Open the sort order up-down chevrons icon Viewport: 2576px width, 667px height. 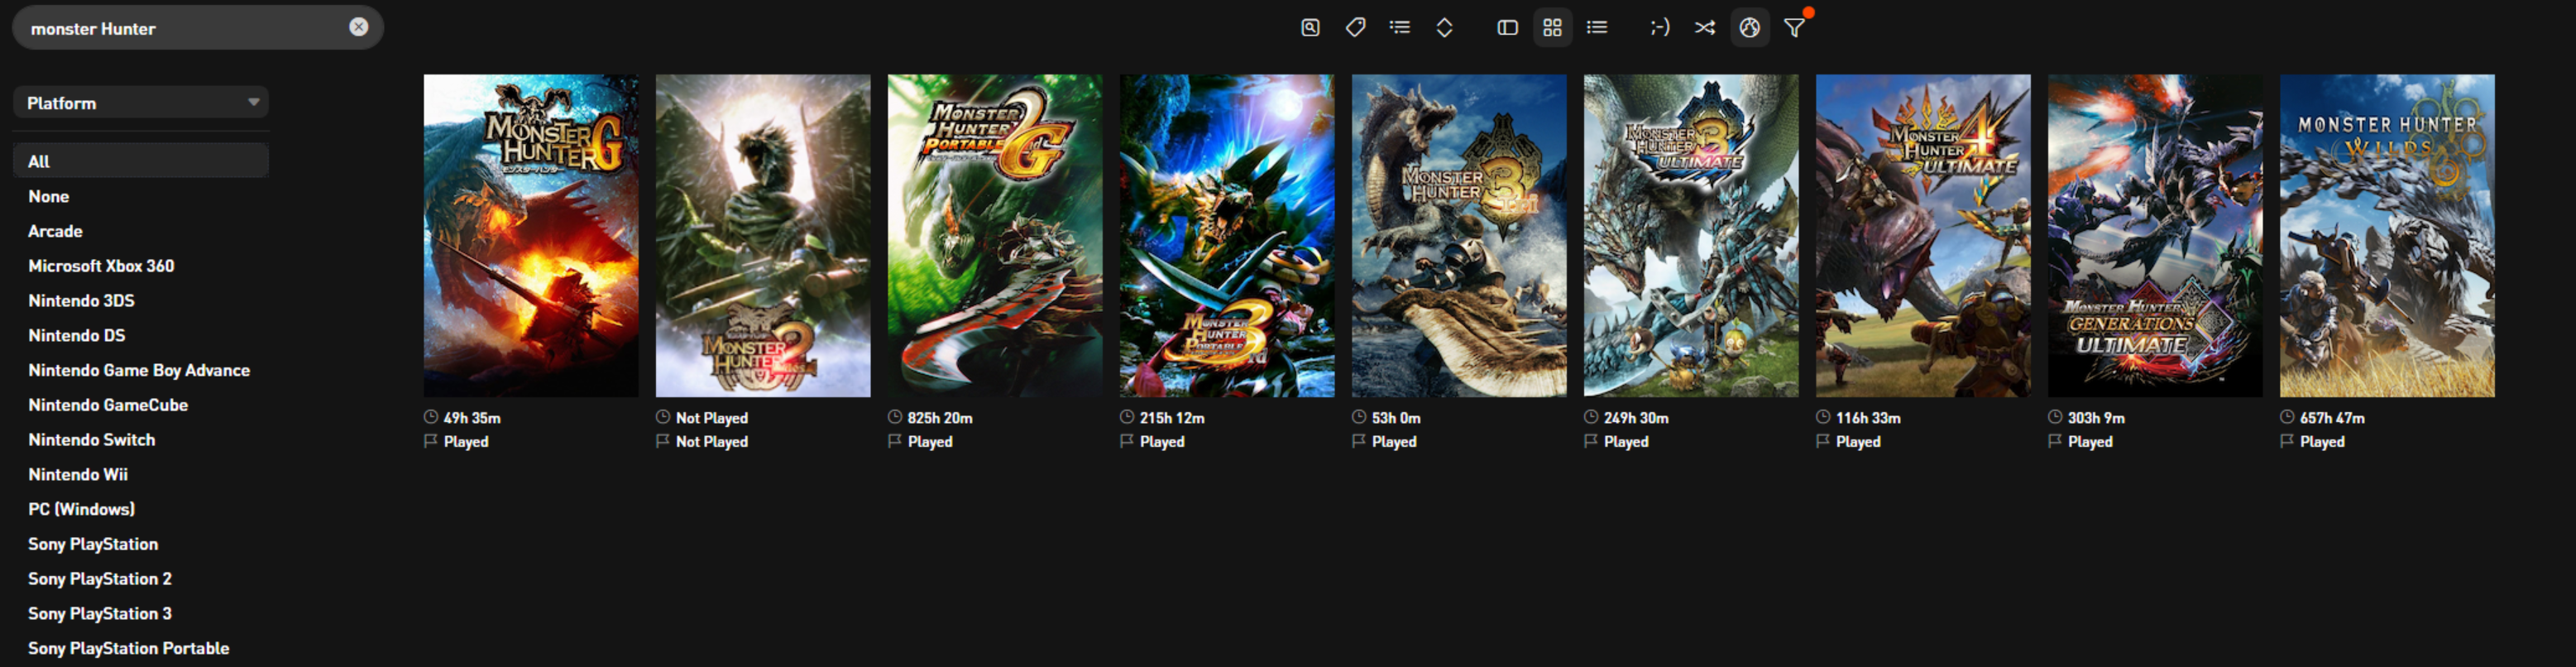click(x=1444, y=28)
